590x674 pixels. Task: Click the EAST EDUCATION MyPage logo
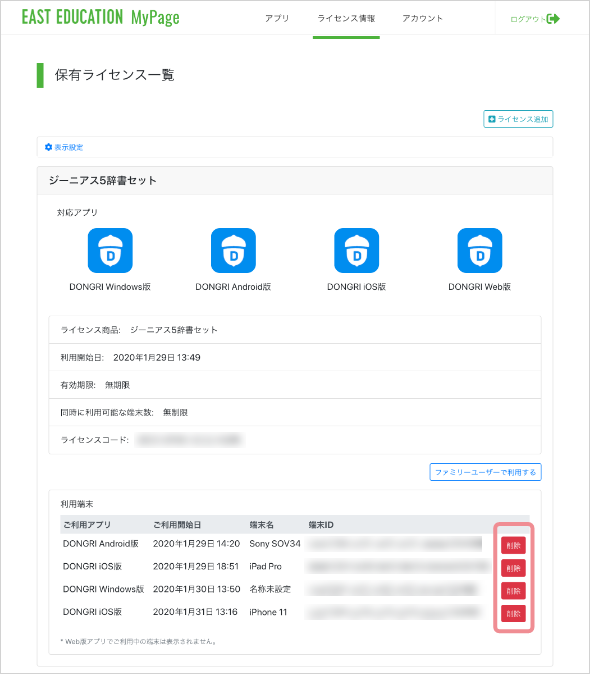tap(101, 18)
